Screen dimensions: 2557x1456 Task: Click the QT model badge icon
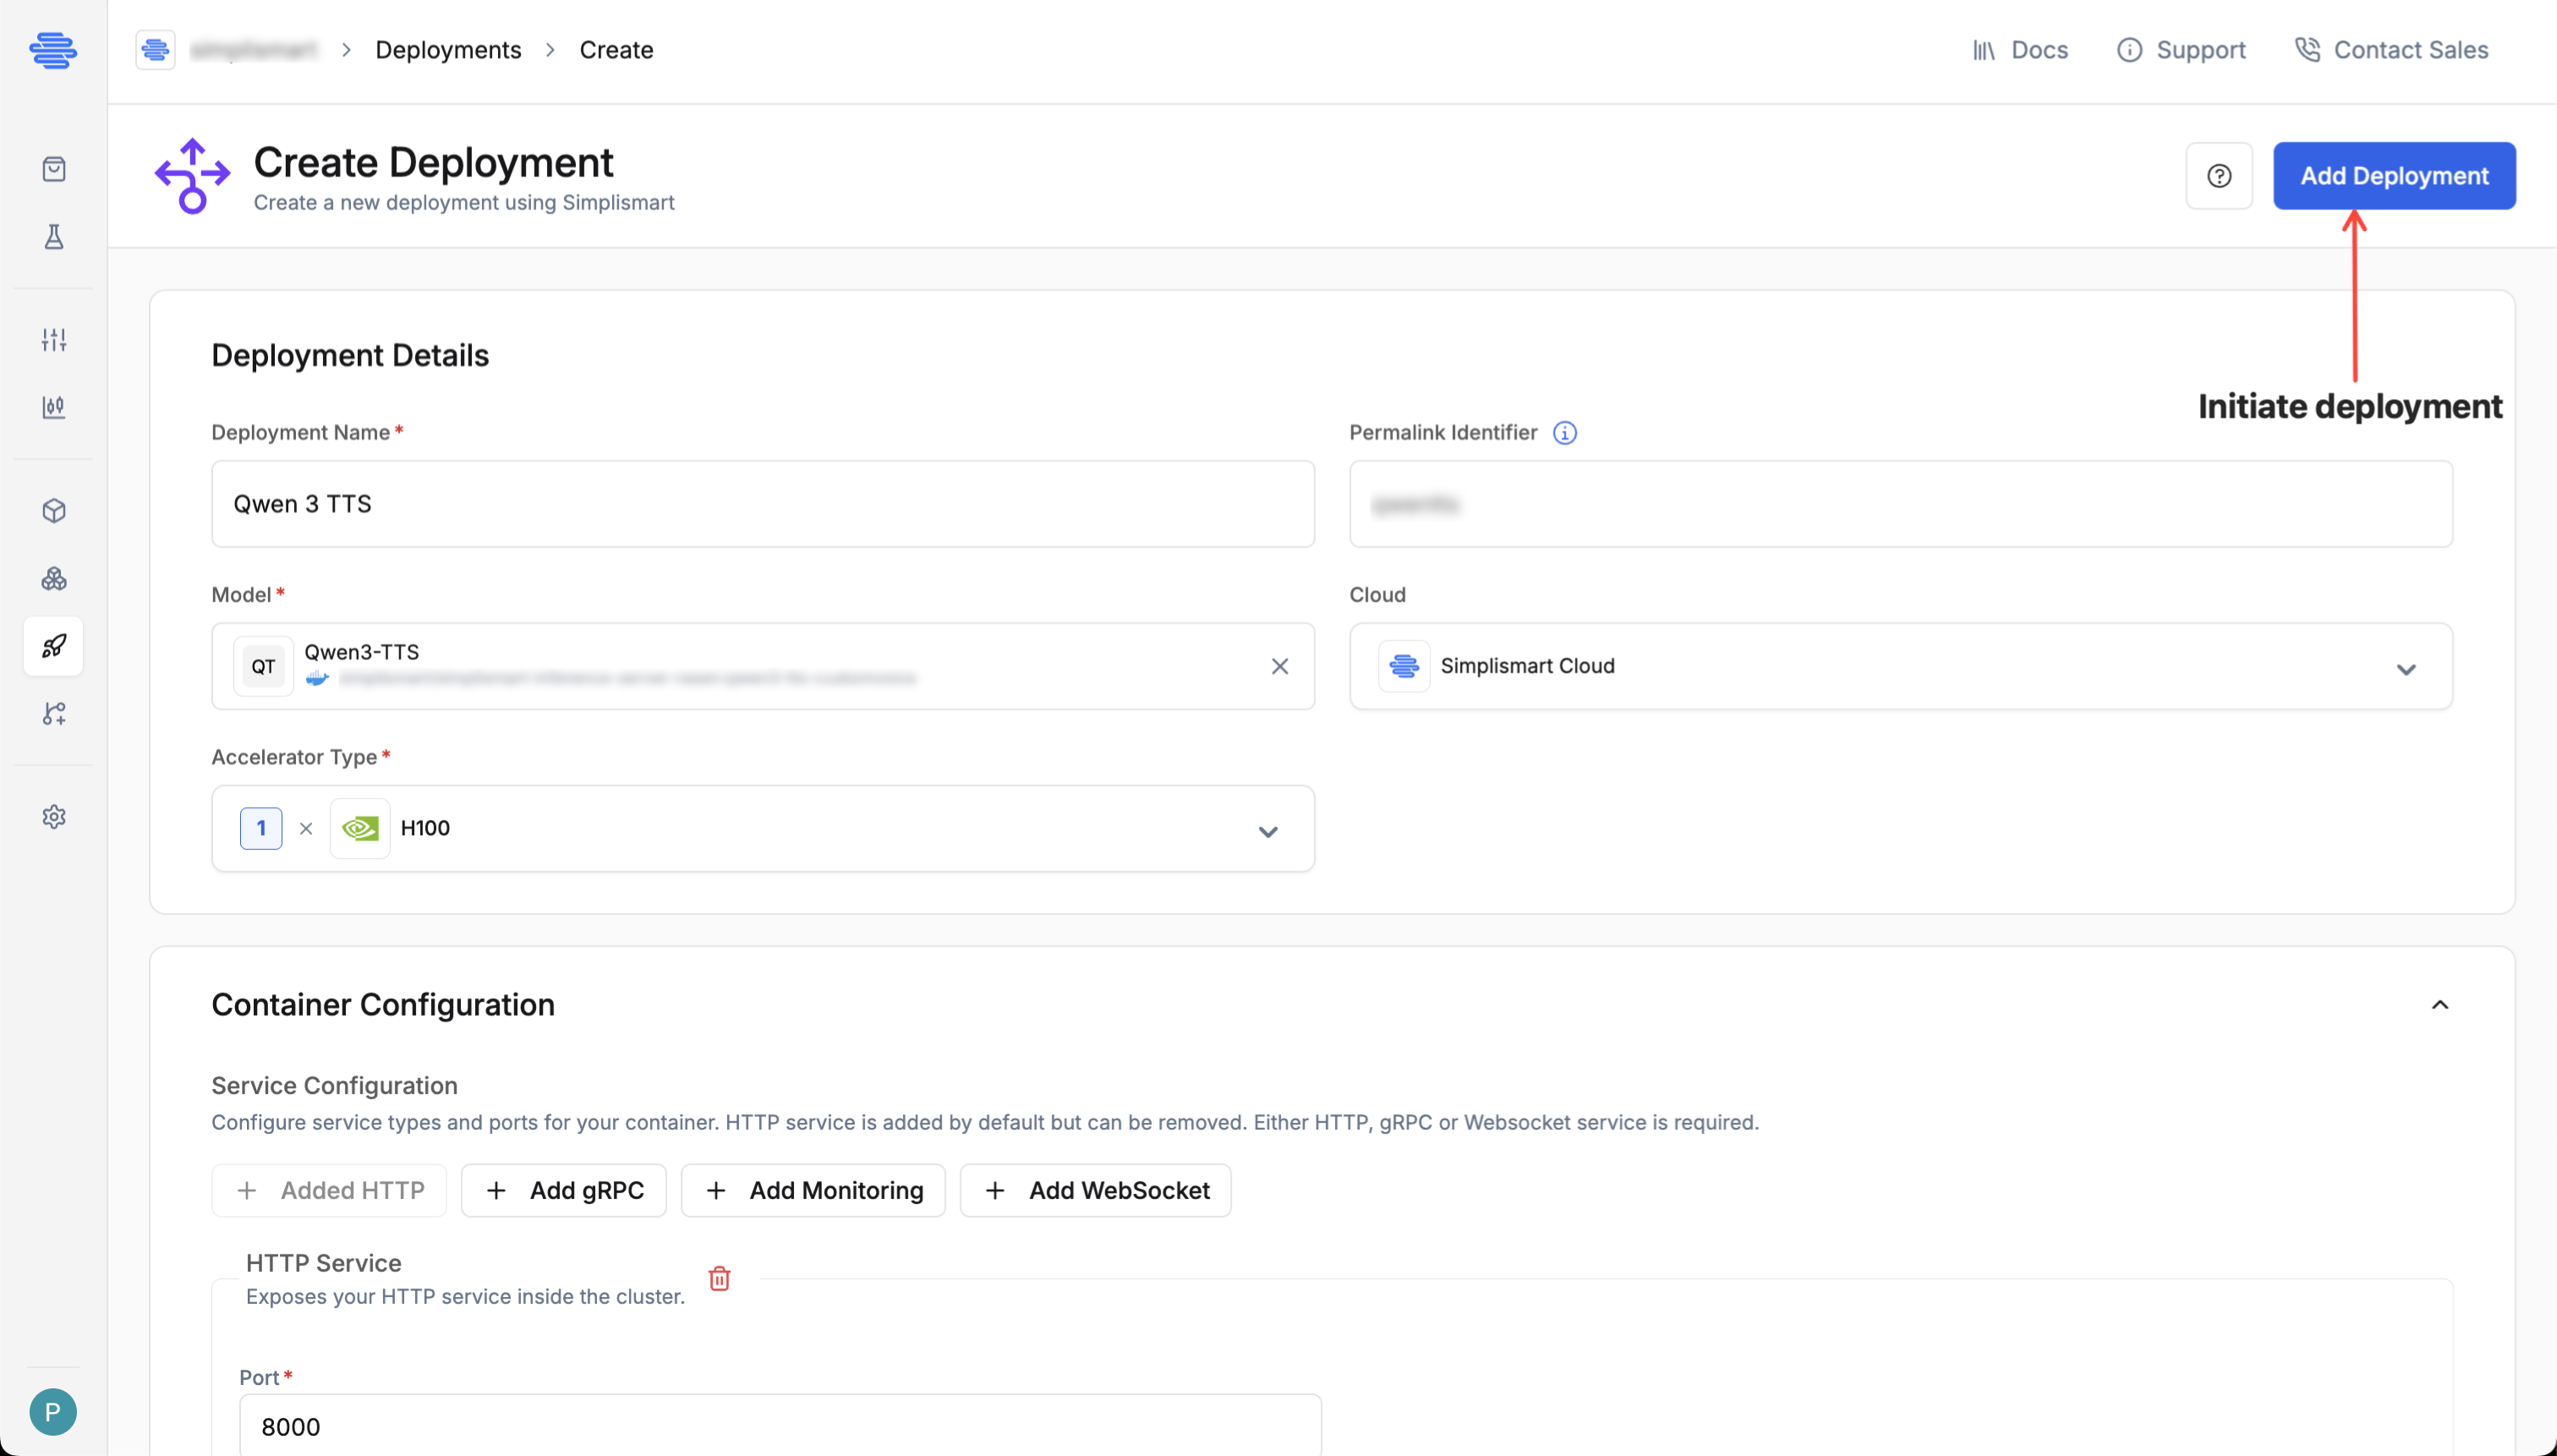coord(263,667)
